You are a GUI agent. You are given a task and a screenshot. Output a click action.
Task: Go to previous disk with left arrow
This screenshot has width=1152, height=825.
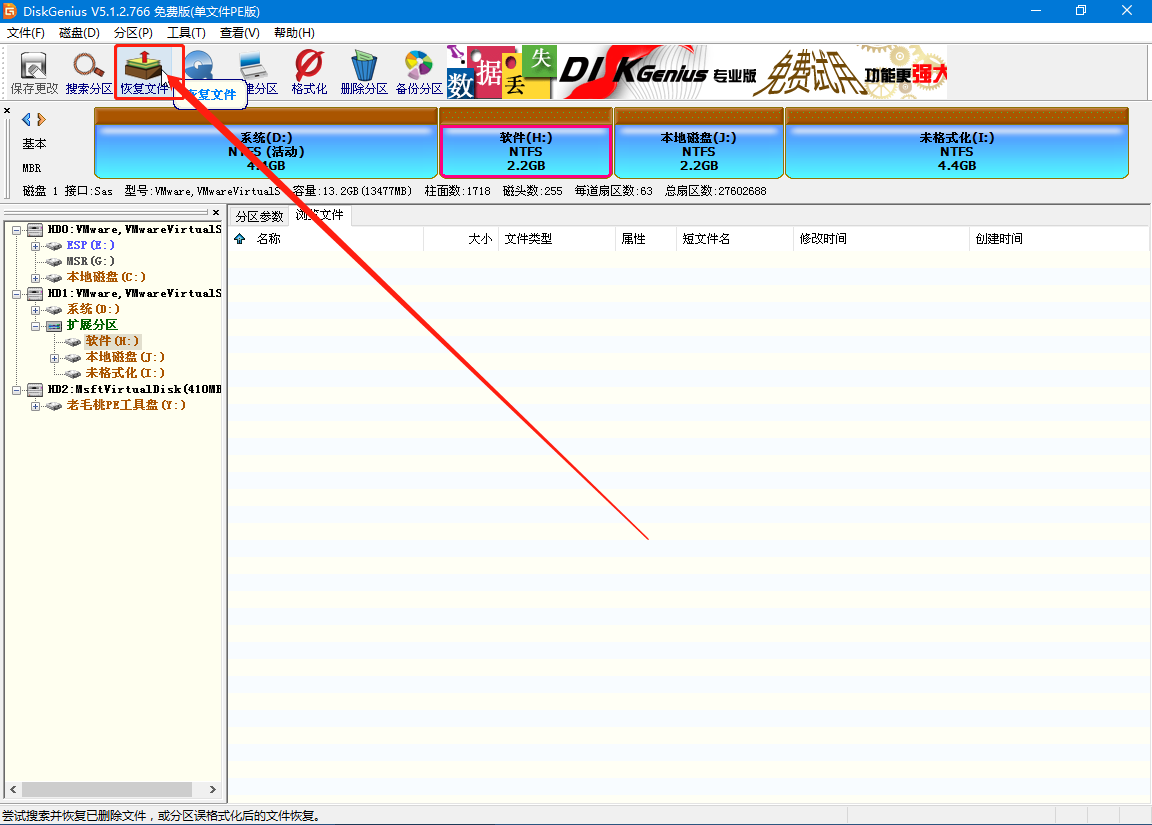click(26, 119)
